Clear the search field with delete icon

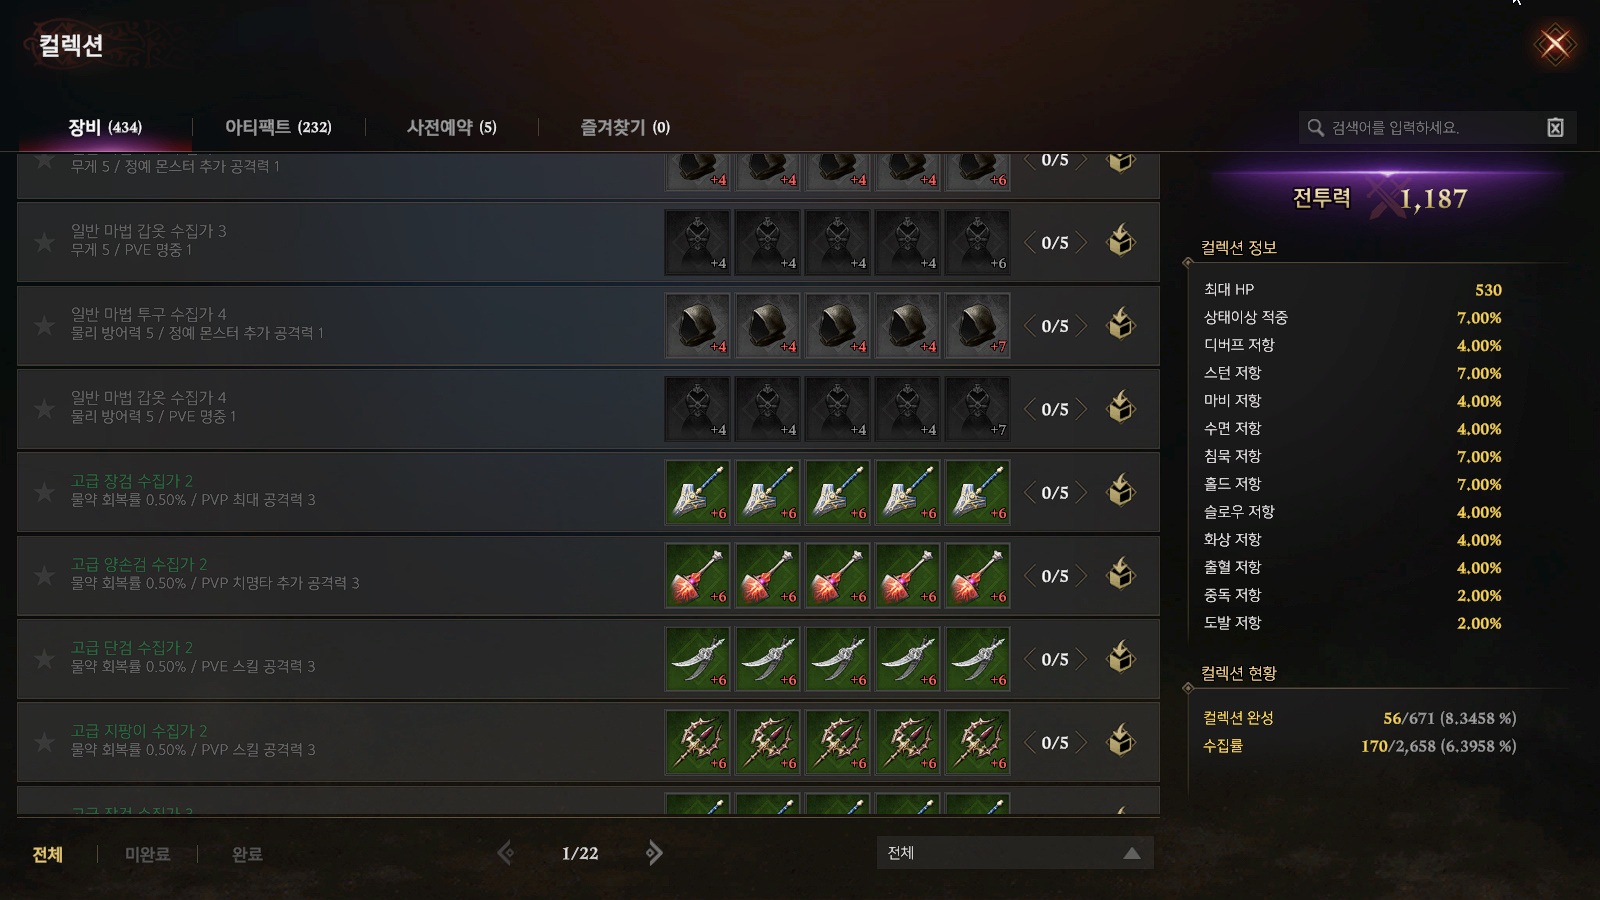[1555, 127]
